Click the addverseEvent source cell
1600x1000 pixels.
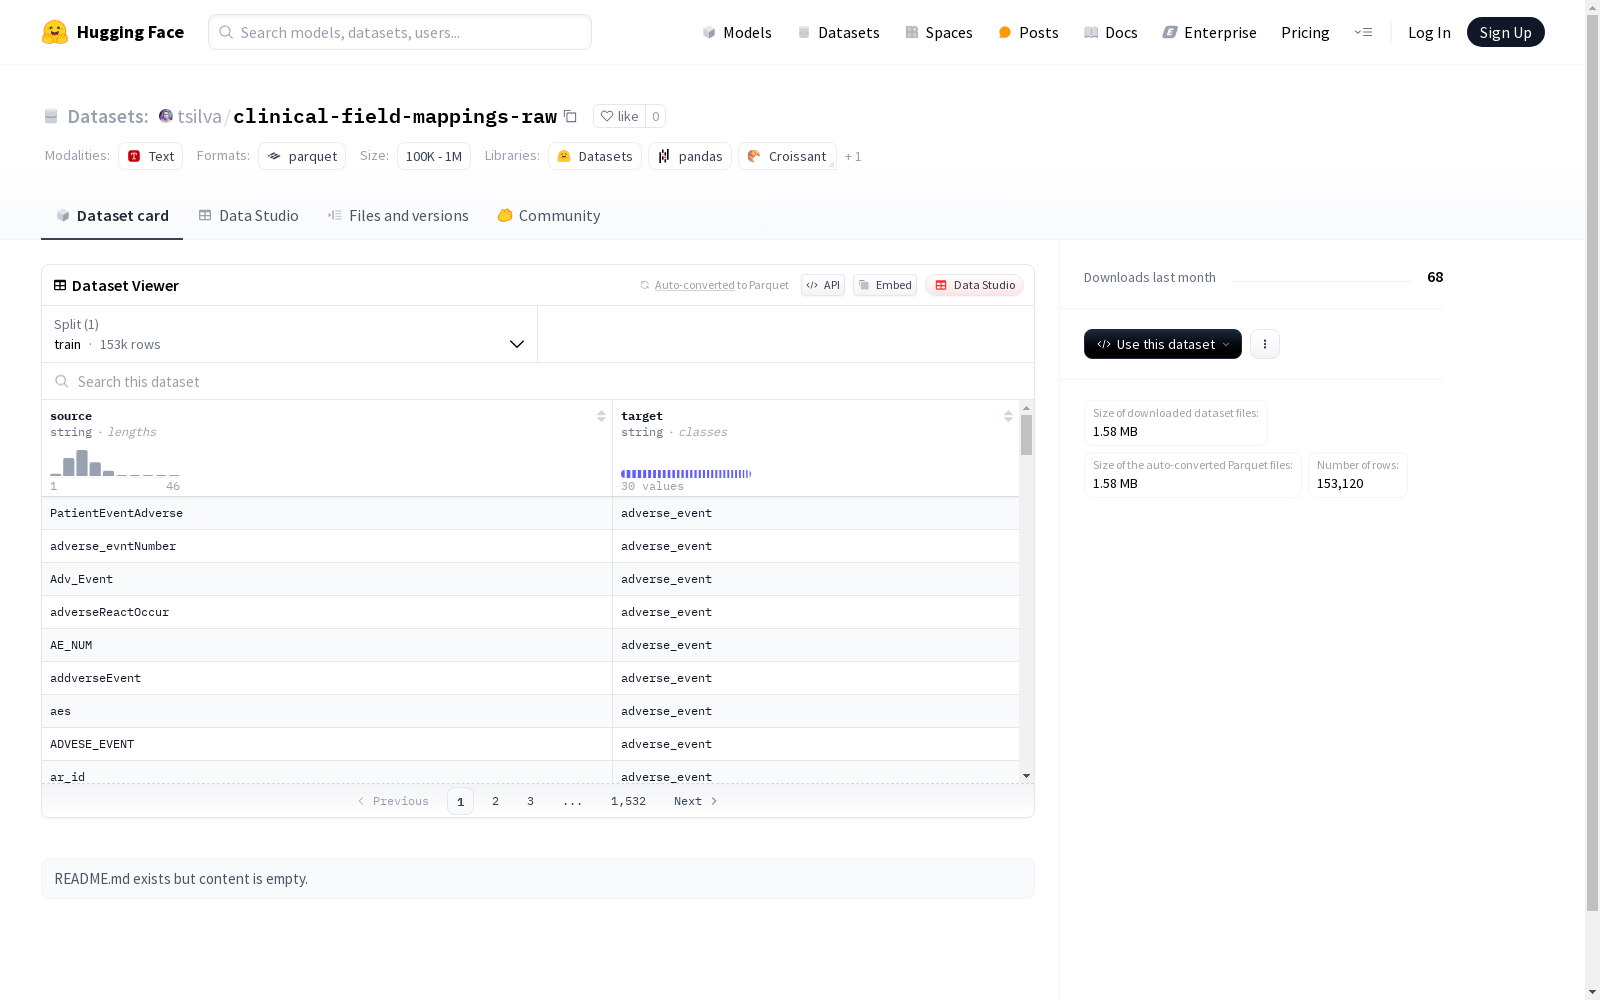click(x=327, y=678)
